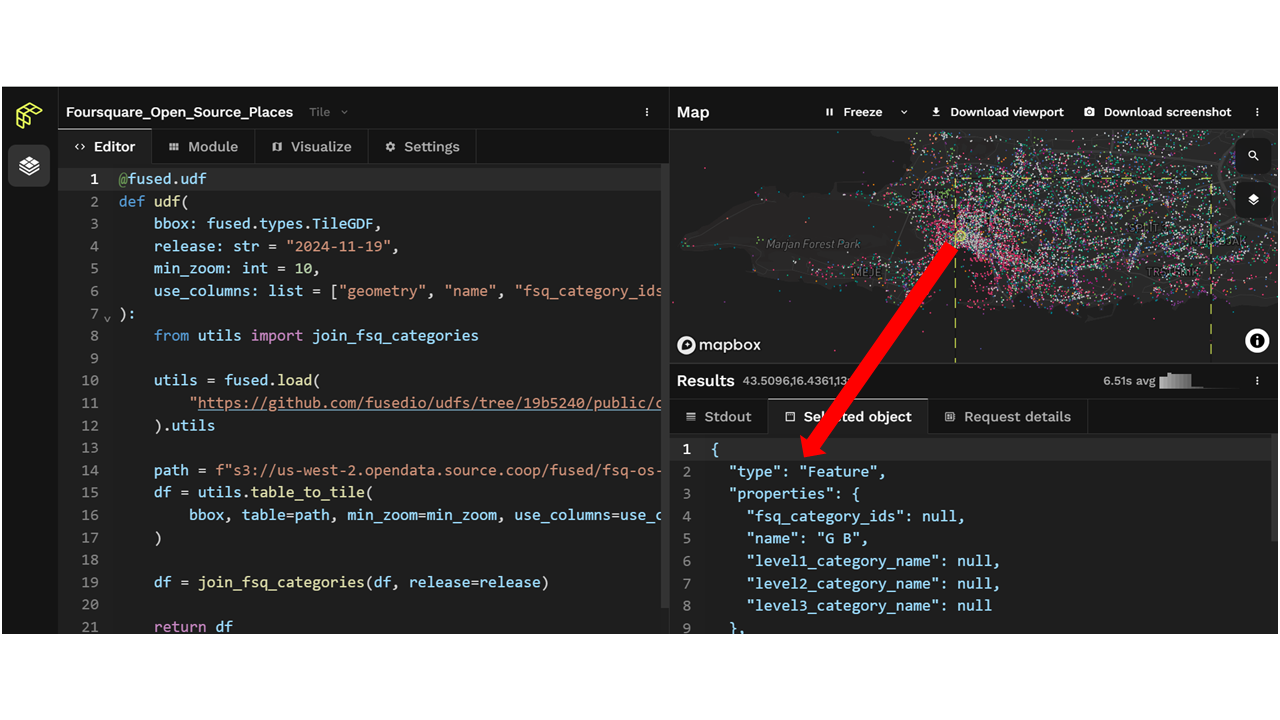1280x720 pixels.
Task: Click the map info icon
Action: tap(1257, 341)
